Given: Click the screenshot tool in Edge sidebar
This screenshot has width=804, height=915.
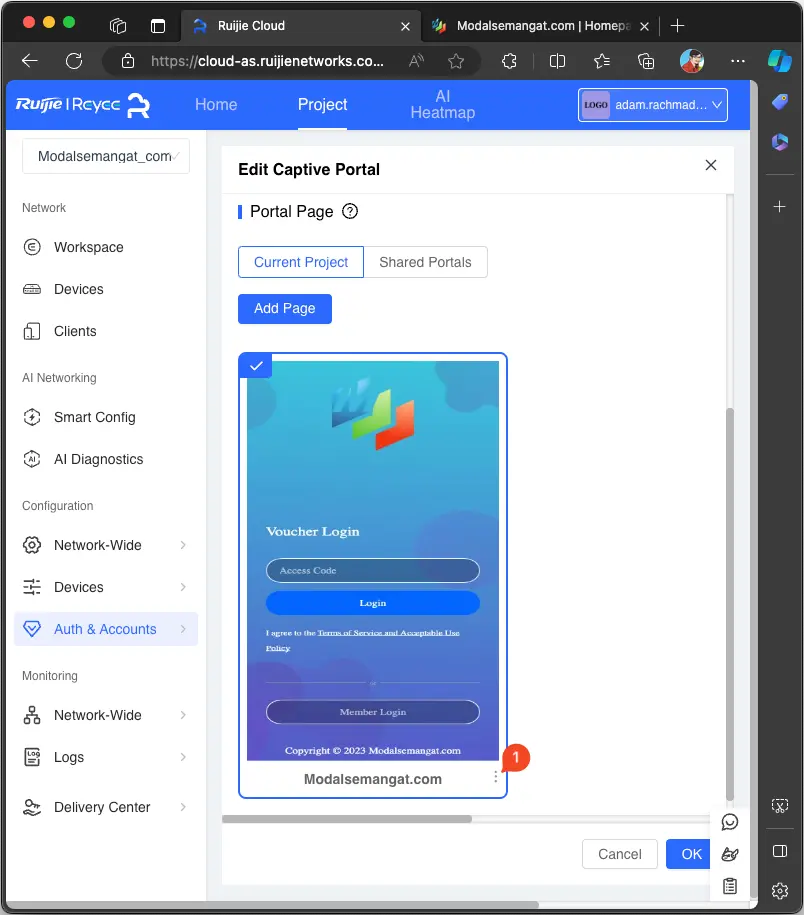Looking at the screenshot, I should point(779,806).
